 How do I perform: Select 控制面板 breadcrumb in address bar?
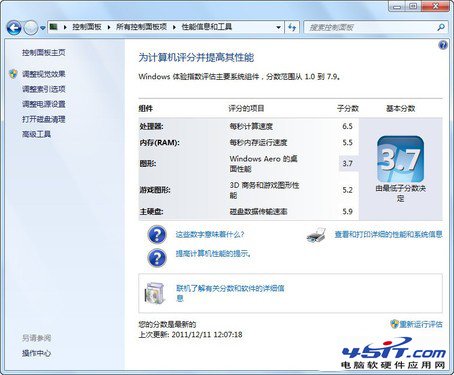[87, 27]
